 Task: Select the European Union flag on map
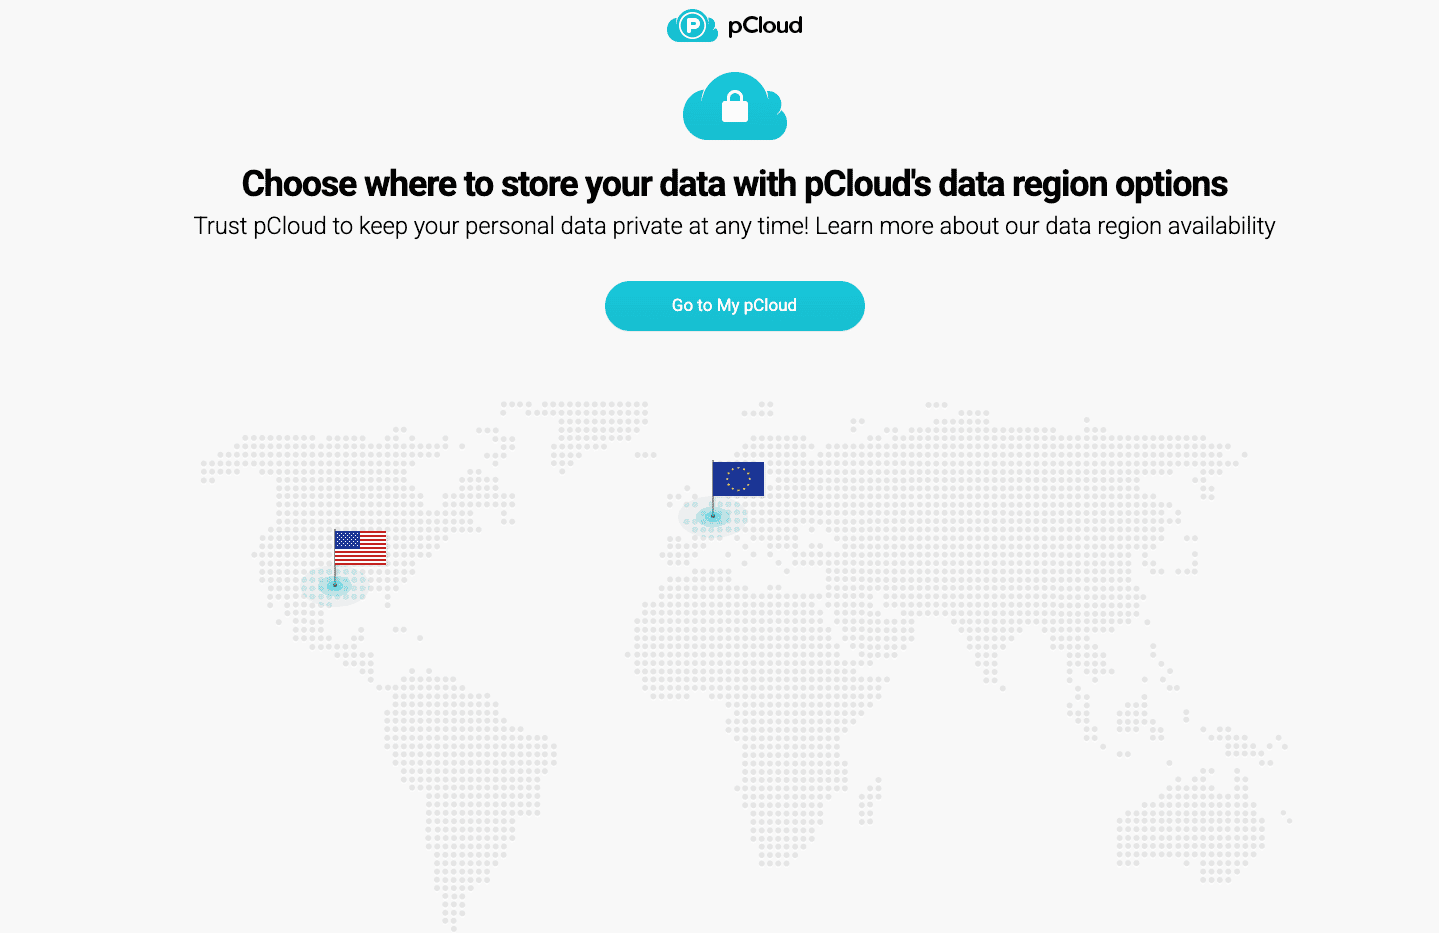[x=738, y=479]
